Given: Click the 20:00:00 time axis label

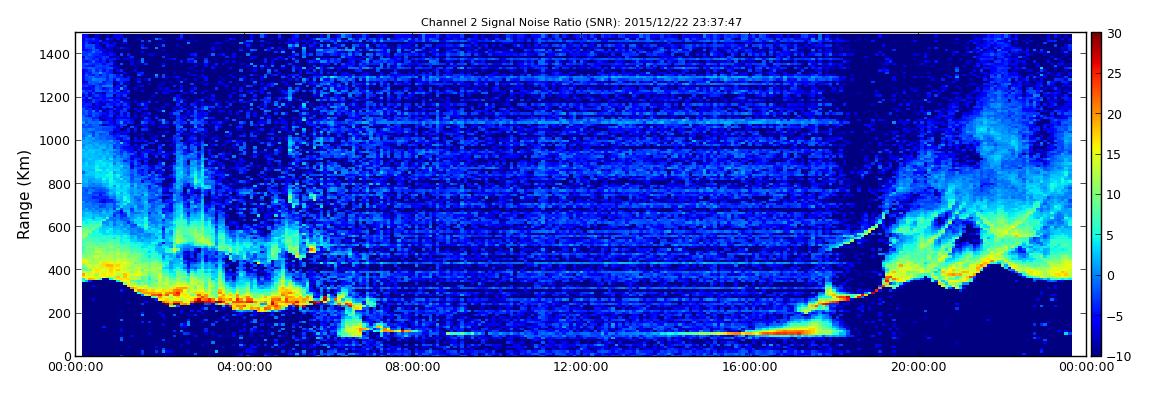Looking at the screenshot, I should click(917, 367).
